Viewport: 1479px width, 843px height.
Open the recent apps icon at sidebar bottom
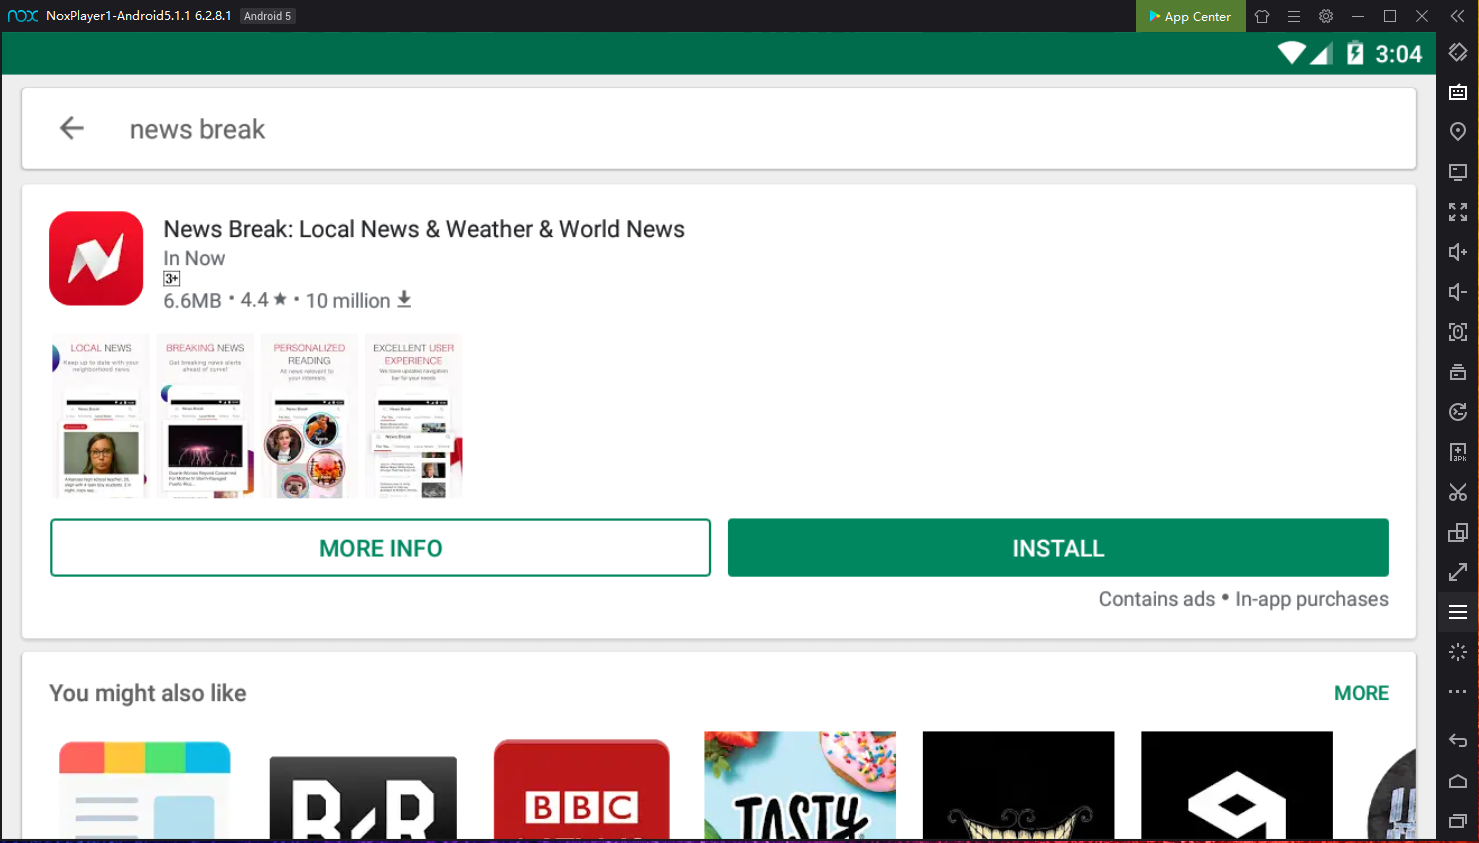point(1457,820)
